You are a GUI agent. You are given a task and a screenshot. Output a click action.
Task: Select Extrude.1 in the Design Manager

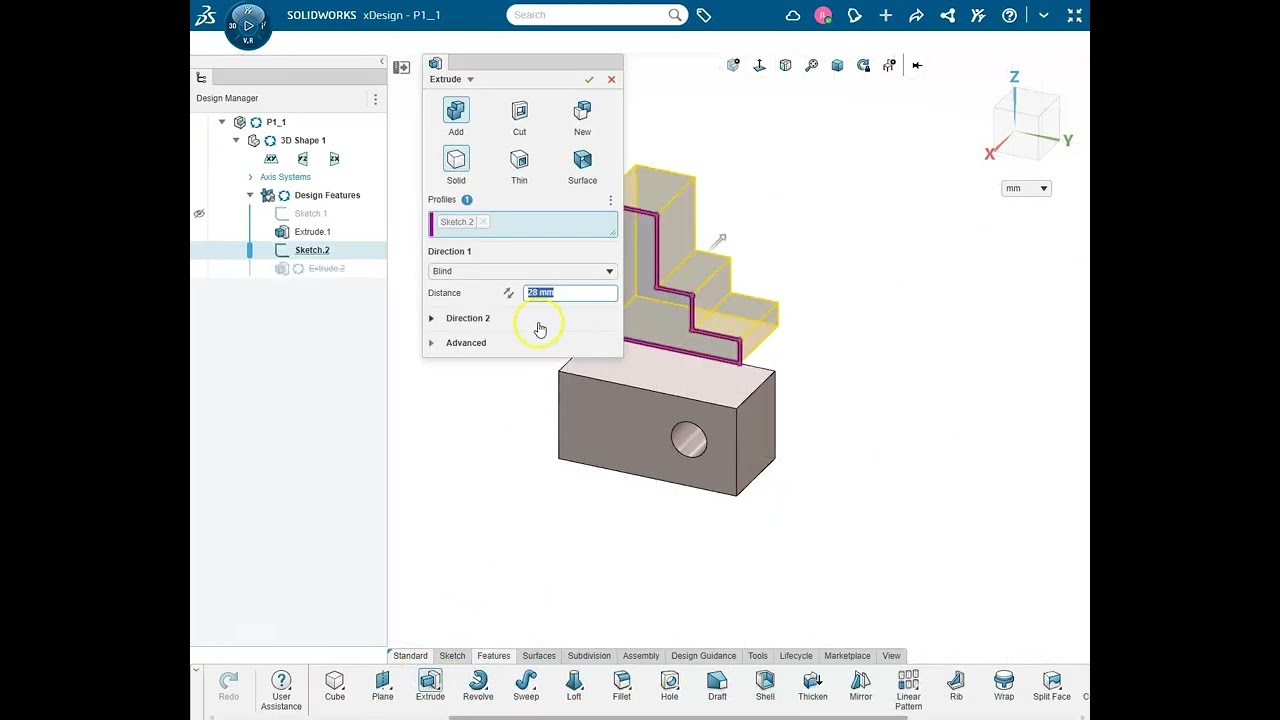pyautogui.click(x=312, y=232)
